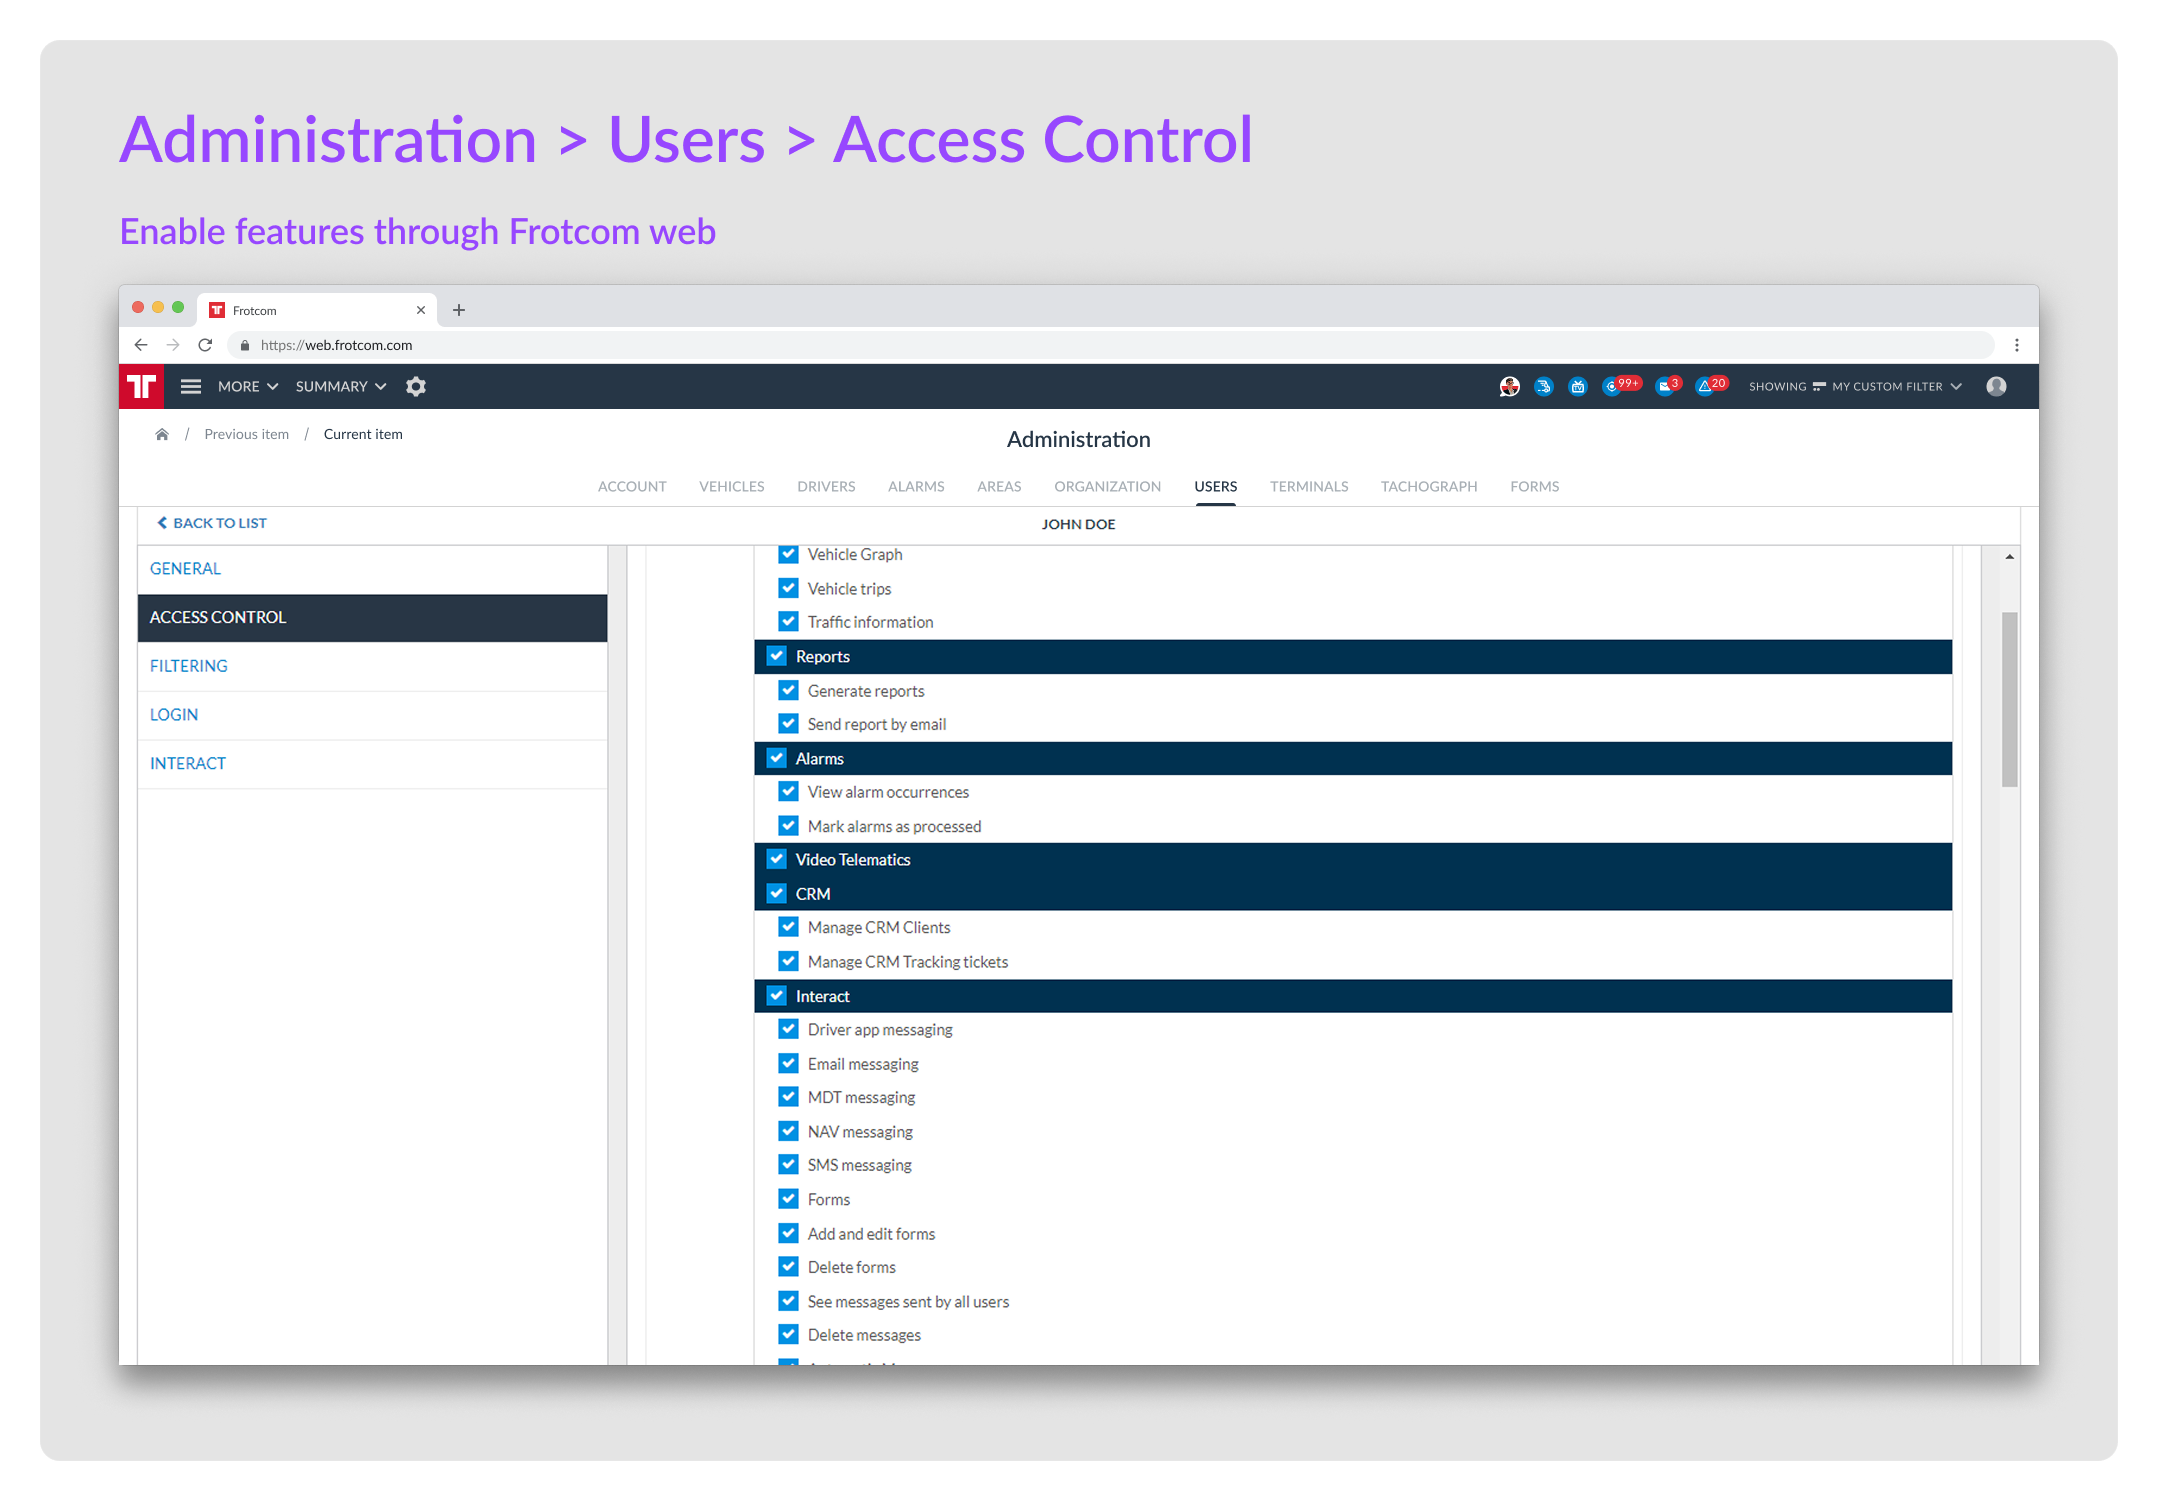Switch to the TERMINALS tab
This screenshot has width=2158, height=1501.
(x=1308, y=486)
